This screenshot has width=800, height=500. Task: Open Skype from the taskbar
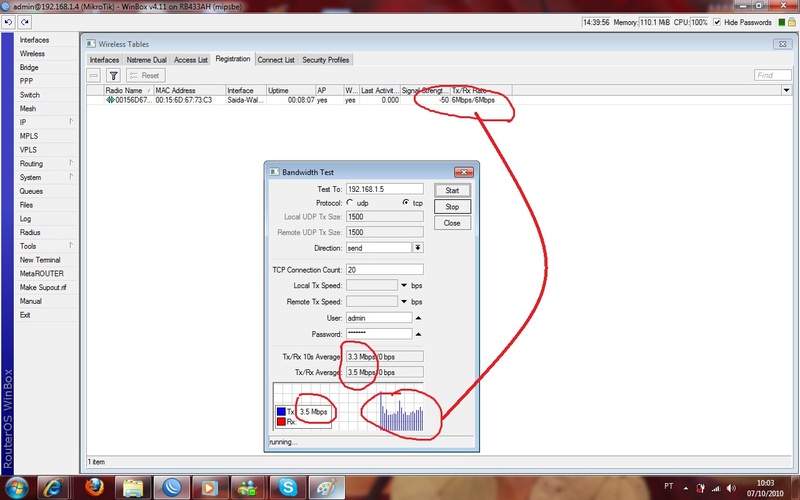tap(287, 488)
